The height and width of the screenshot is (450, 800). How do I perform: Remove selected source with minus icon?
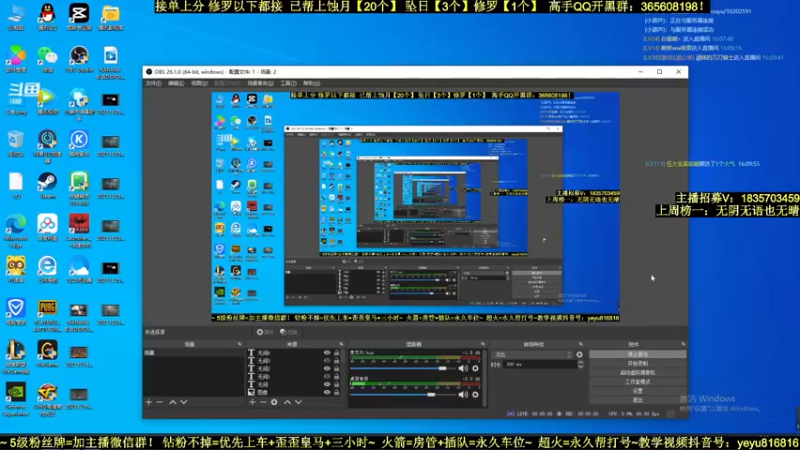(263, 402)
